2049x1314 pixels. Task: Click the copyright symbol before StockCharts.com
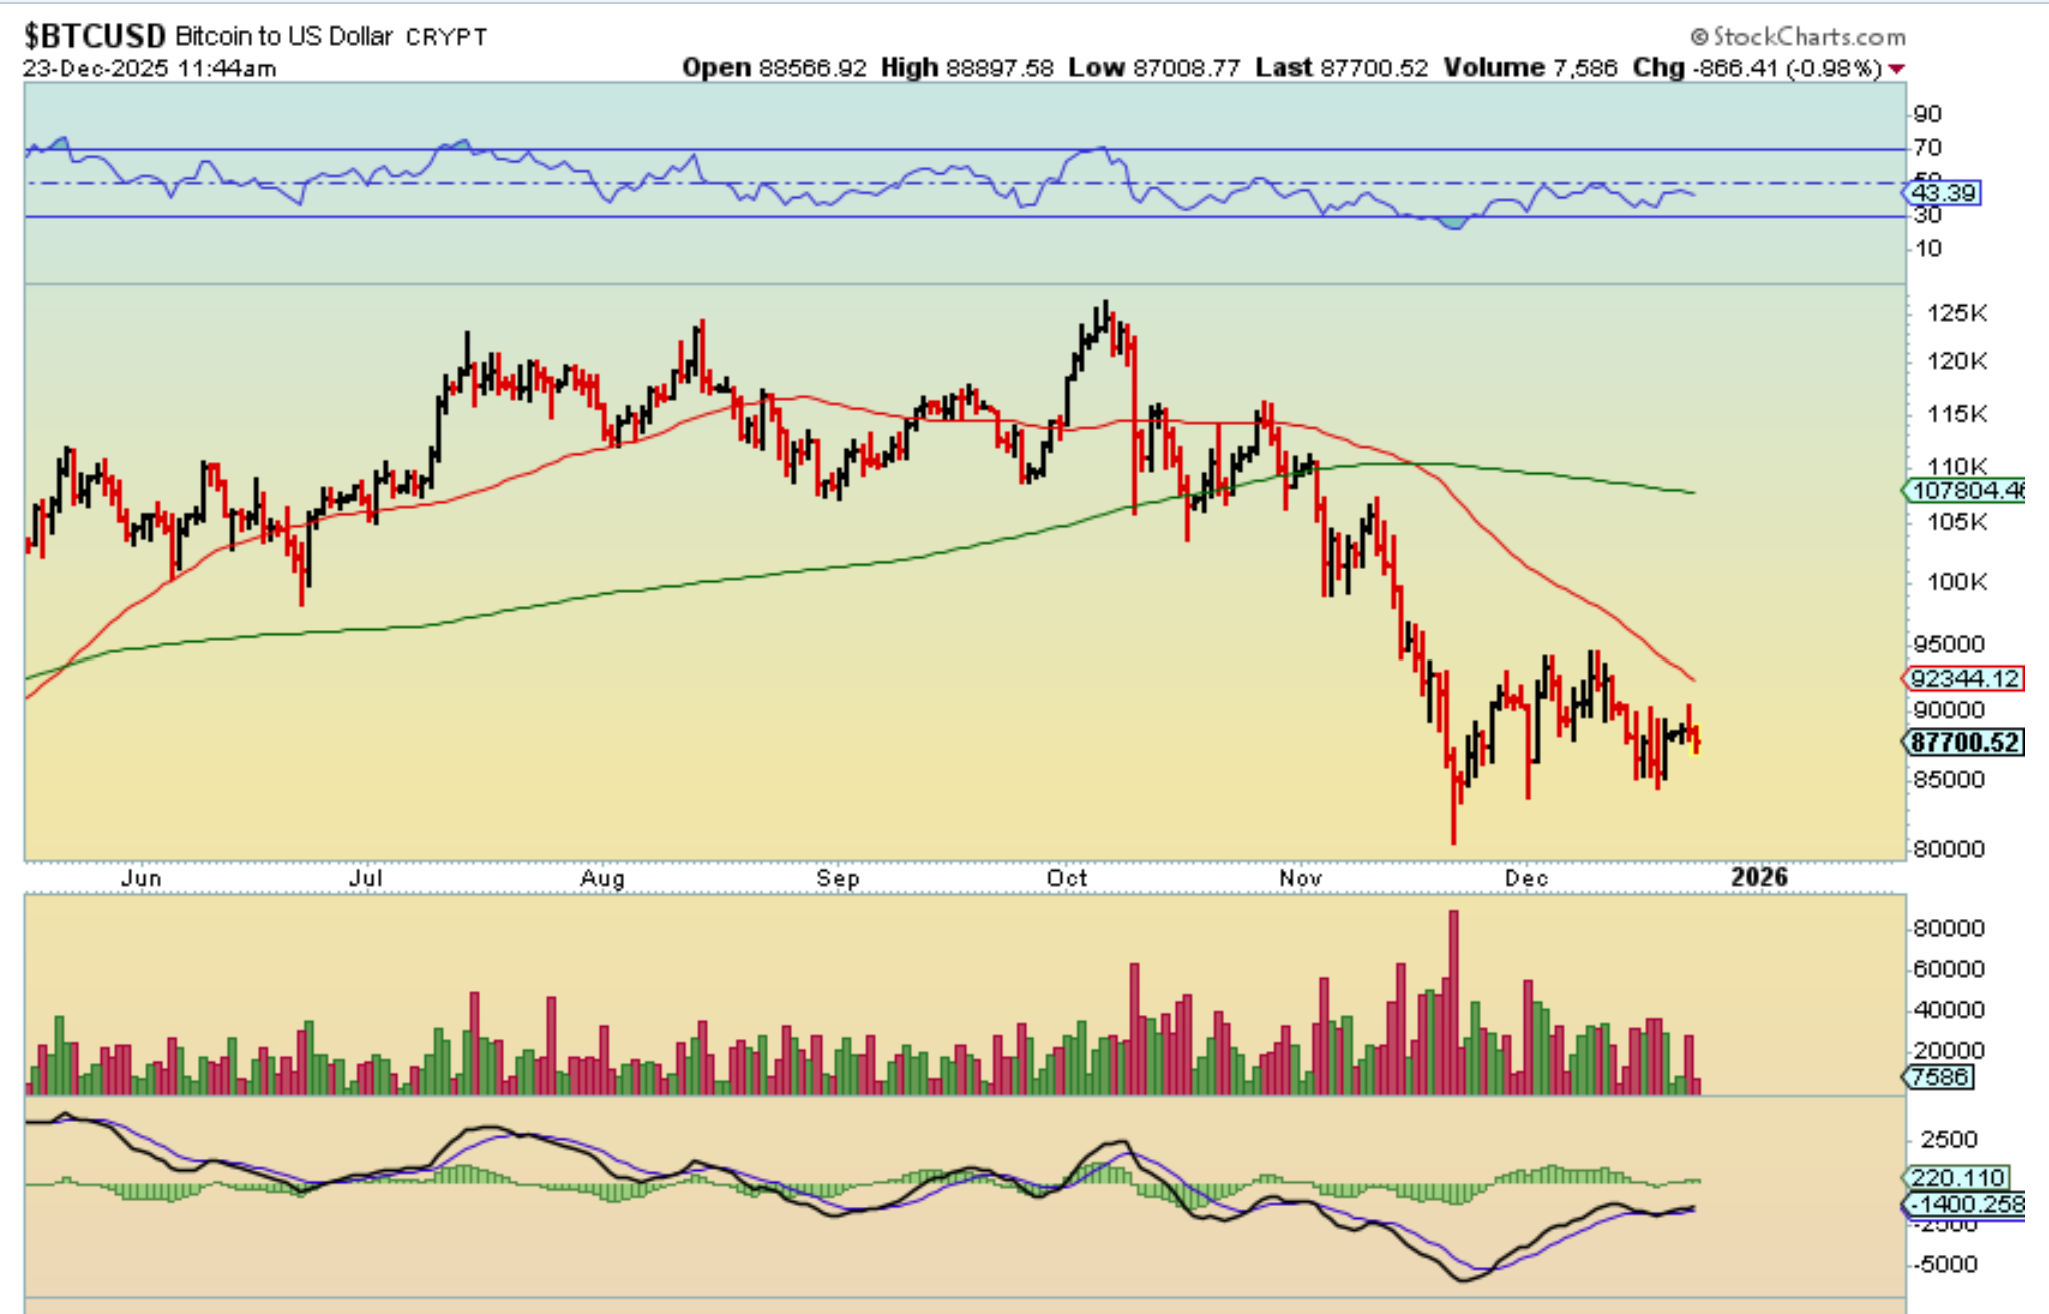click(1699, 37)
